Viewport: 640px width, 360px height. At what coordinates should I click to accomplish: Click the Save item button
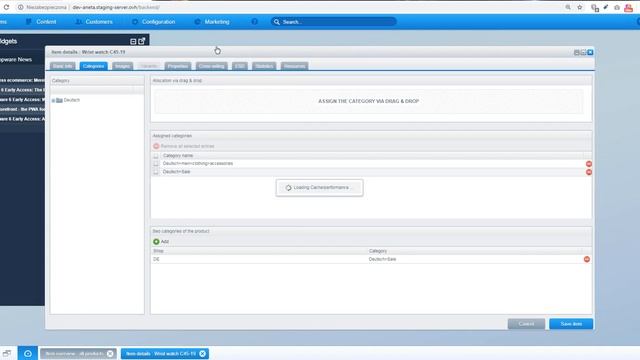571,324
